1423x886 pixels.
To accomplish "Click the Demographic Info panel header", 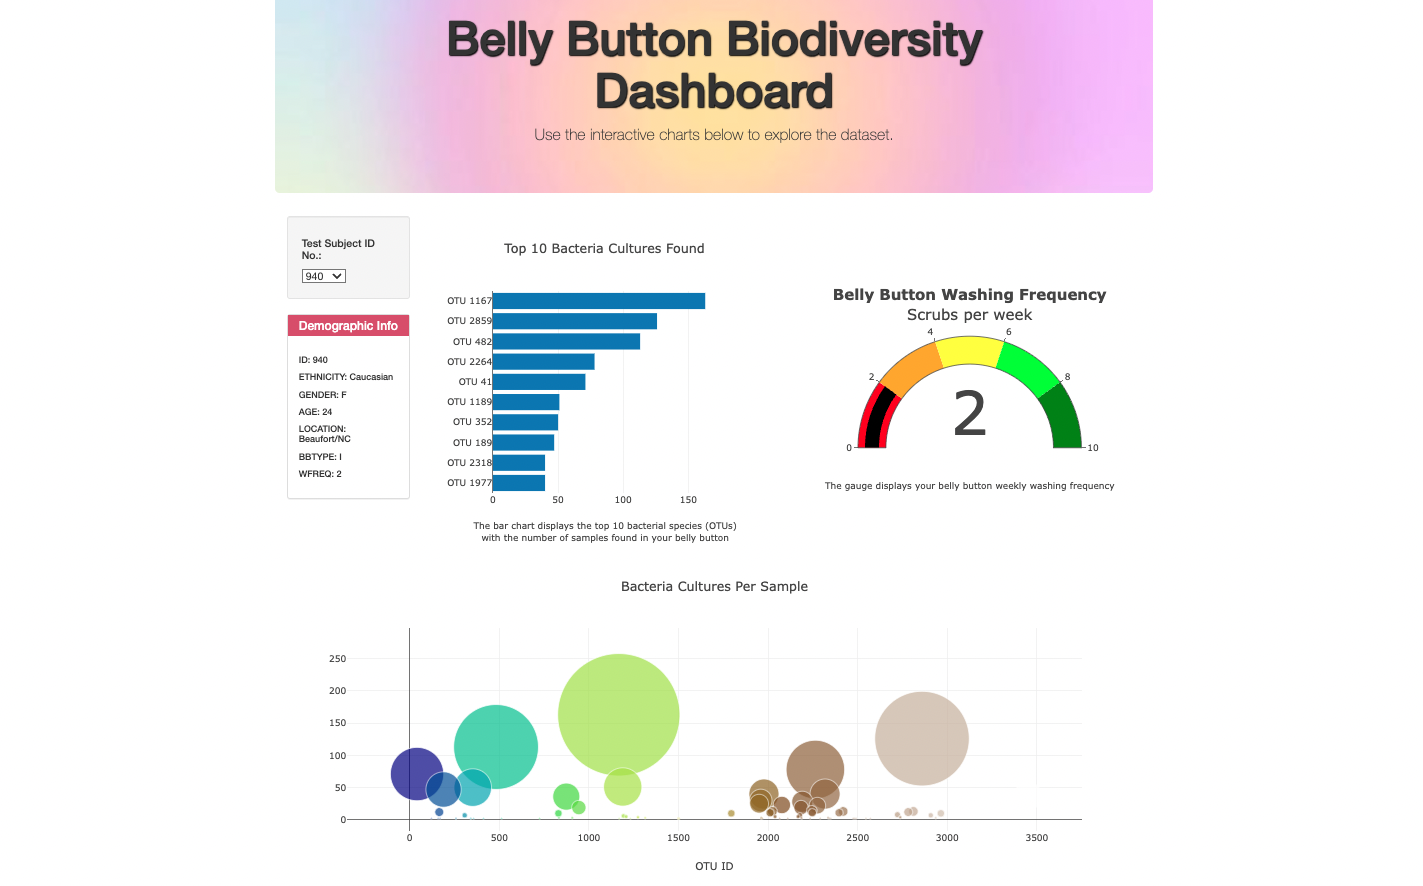I will pyautogui.click(x=348, y=325).
